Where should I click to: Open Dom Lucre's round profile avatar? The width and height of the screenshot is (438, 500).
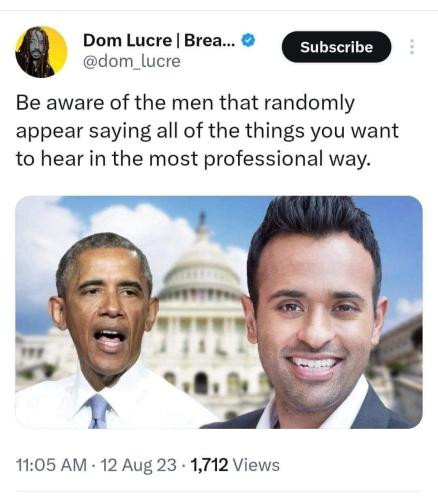point(41,52)
